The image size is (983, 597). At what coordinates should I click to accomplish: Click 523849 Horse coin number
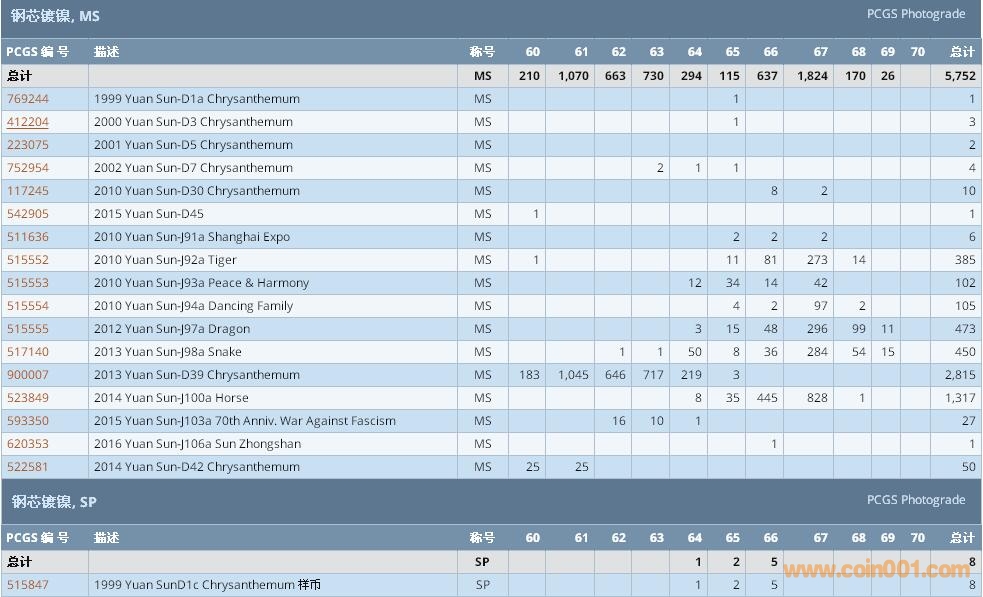click(28, 398)
